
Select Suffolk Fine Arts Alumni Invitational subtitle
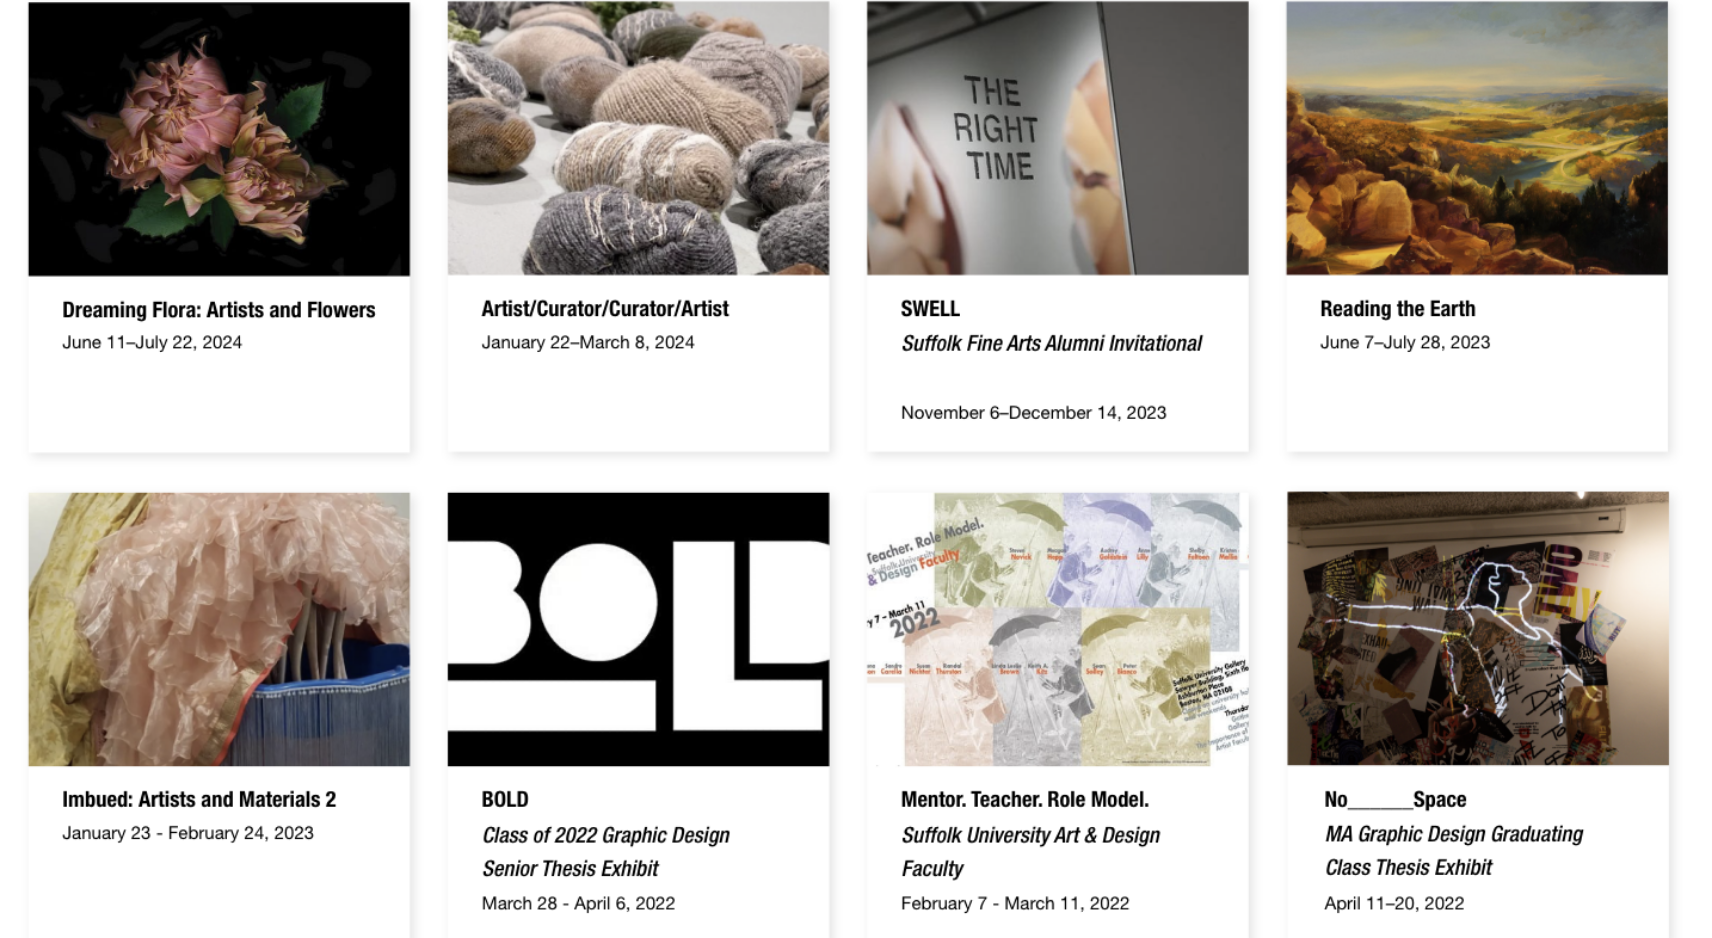1051,344
